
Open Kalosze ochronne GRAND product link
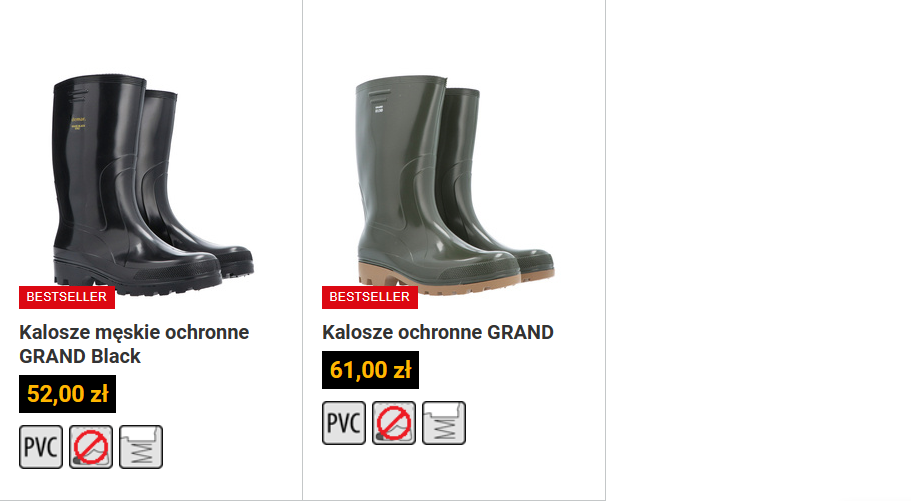pos(438,332)
